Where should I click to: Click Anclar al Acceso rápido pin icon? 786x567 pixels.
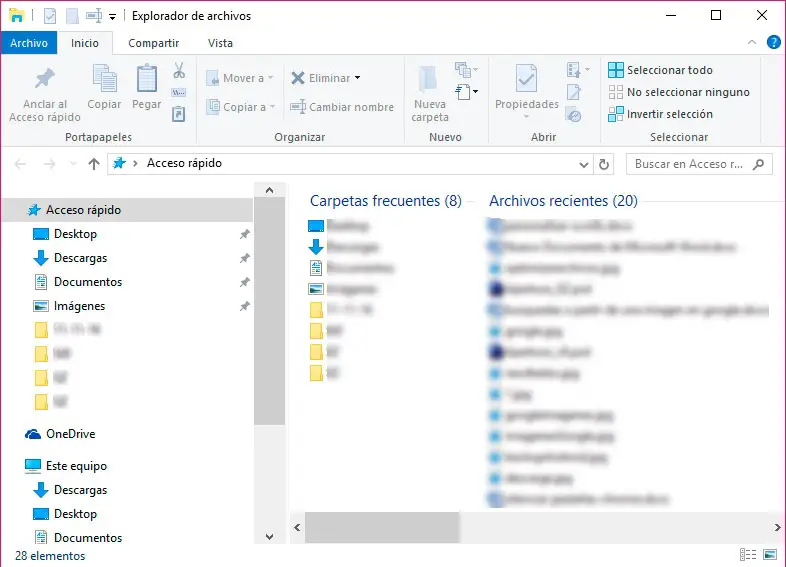click(45, 78)
